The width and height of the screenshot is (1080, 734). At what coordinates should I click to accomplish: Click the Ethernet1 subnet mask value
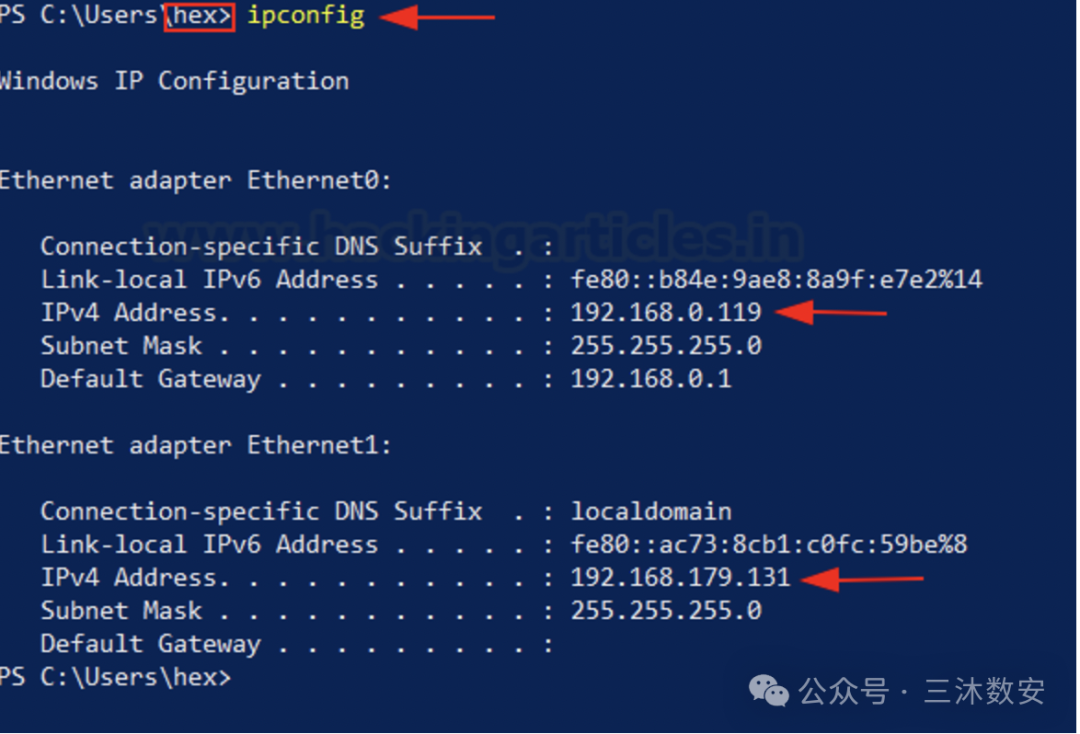[665, 611]
